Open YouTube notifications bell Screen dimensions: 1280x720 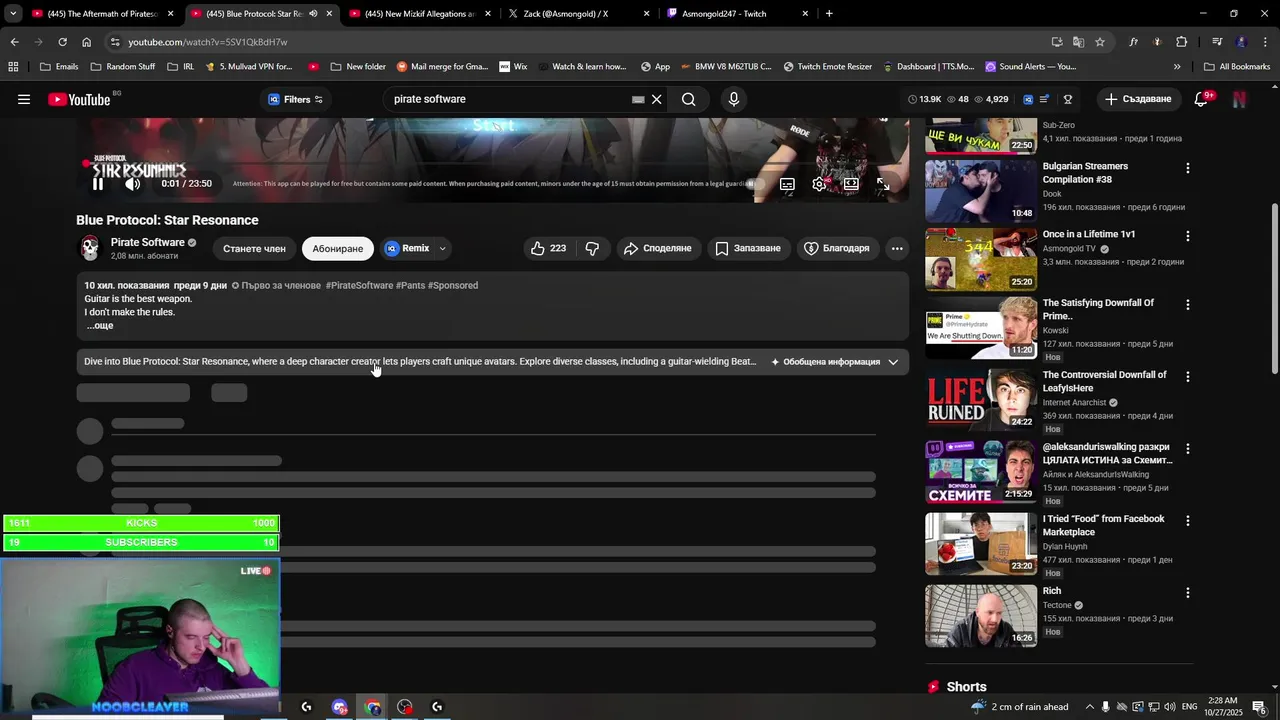click(1201, 99)
